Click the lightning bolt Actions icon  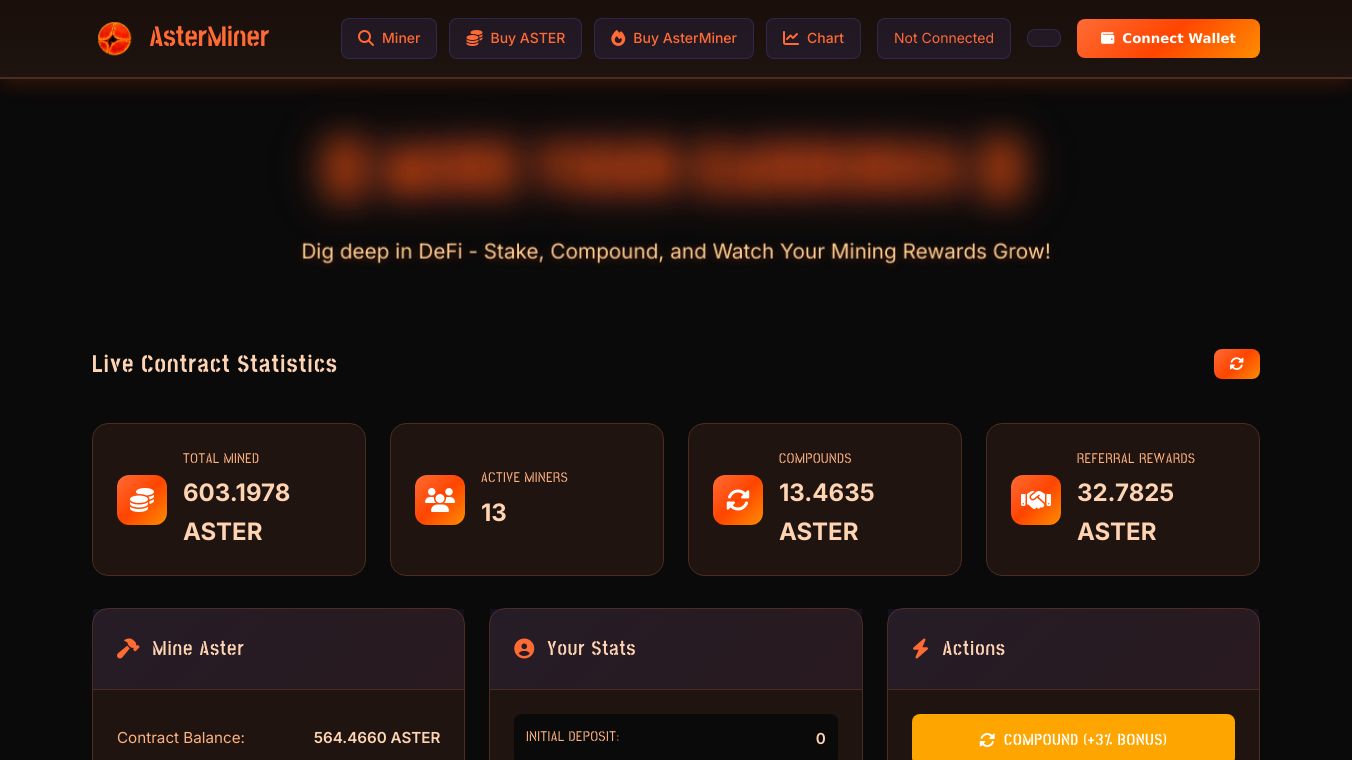click(921, 648)
